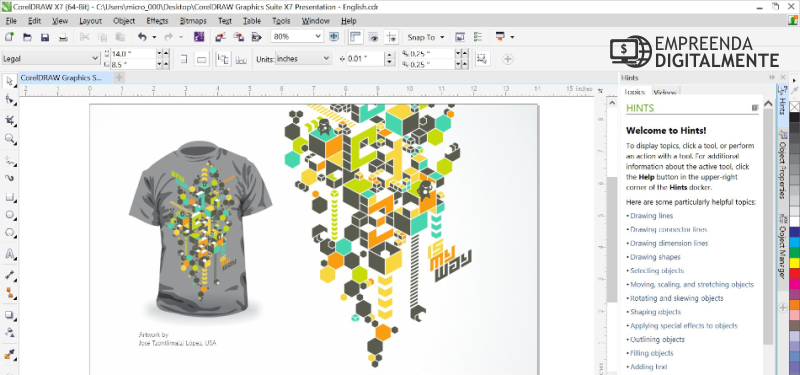The width and height of the screenshot is (800, 375).
Task: Select the Zoom tool
Action: pos(9,139)
